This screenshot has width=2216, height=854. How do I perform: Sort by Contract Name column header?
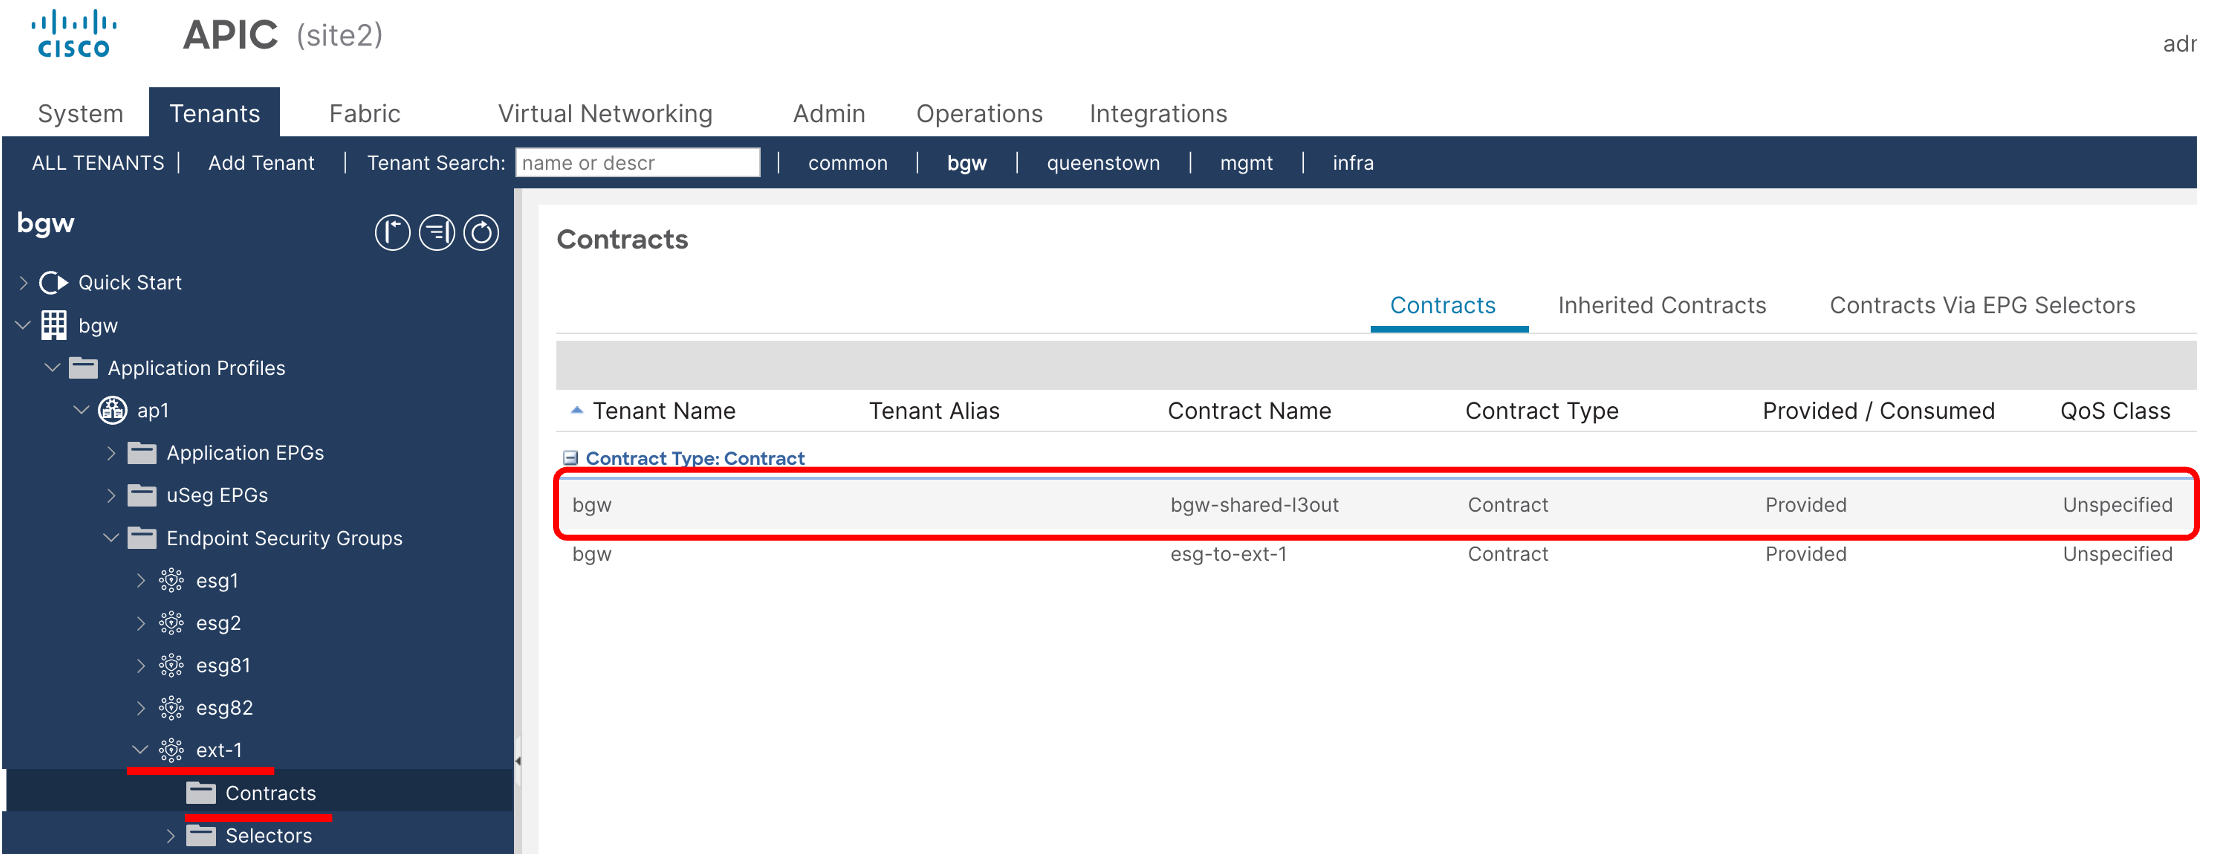click(1249, 411)
